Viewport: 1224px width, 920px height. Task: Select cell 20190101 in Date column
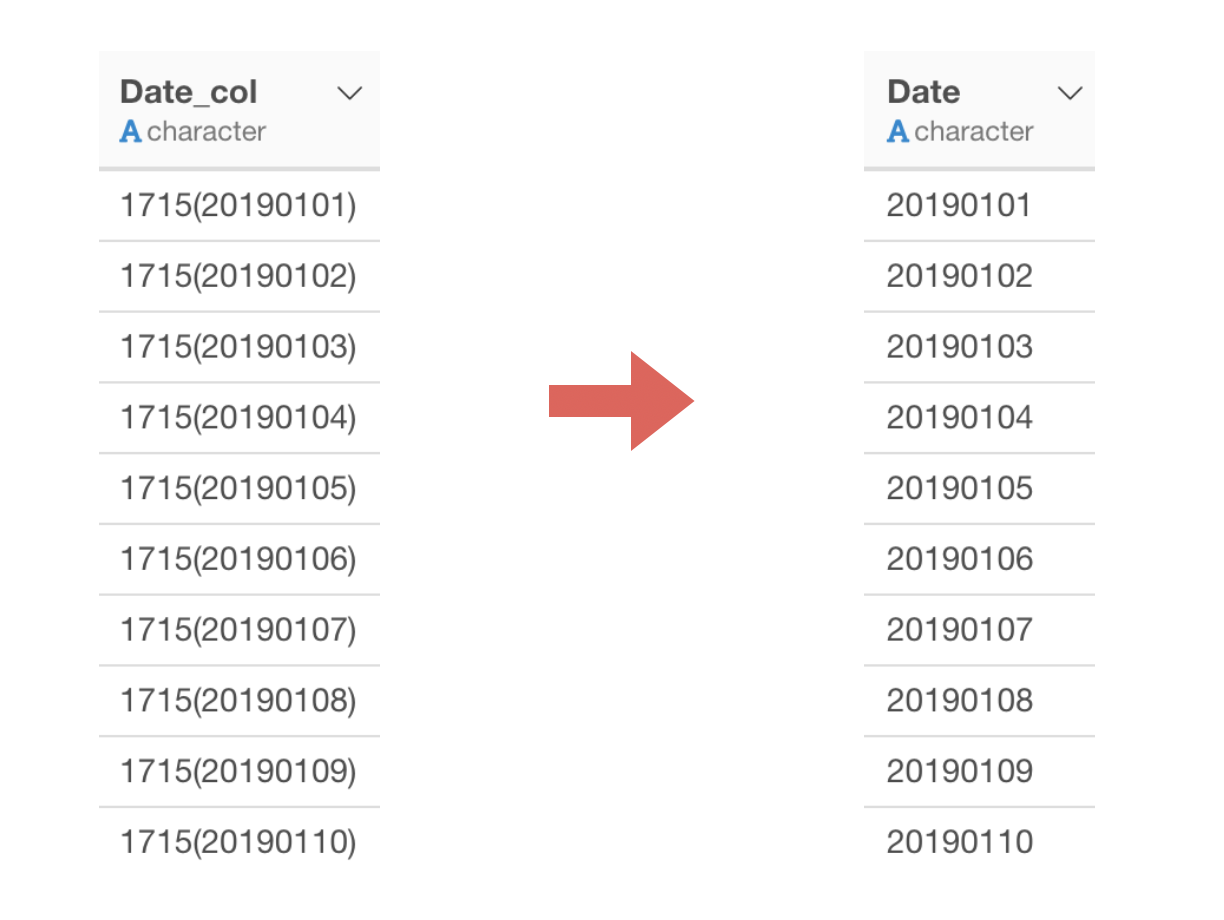979,206
